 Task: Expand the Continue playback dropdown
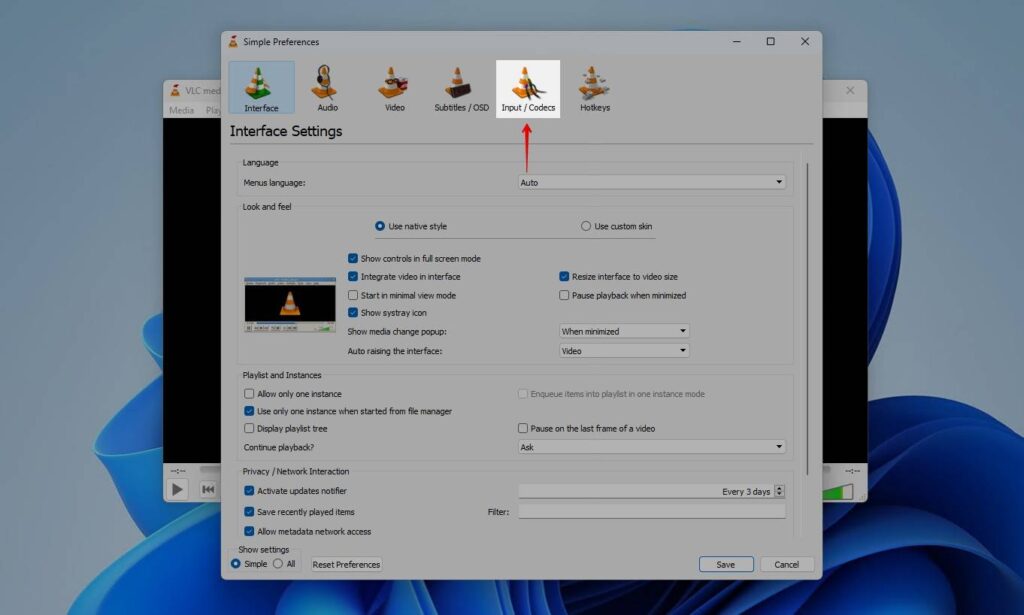(651, 447)
